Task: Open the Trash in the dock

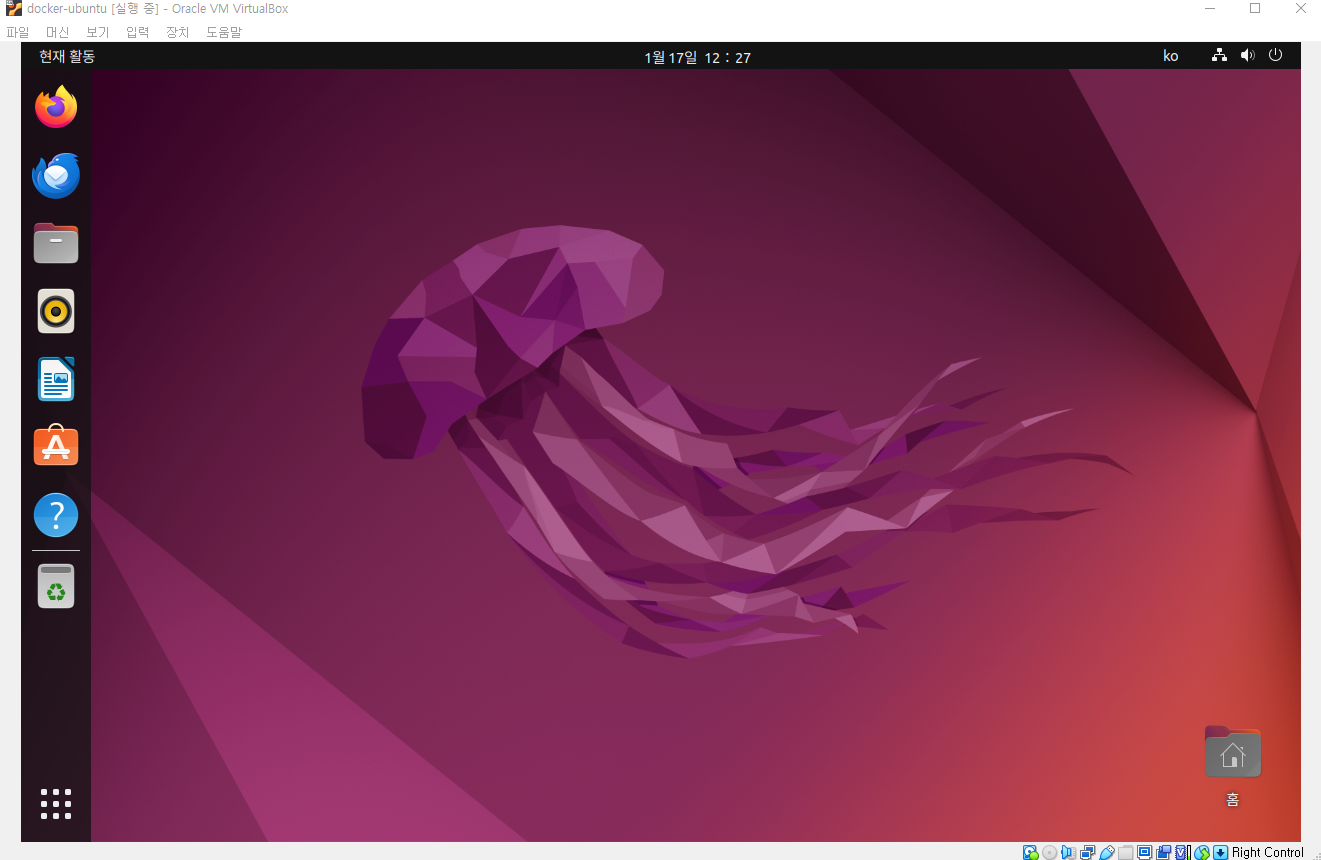Action: click(x=56, y=586)
